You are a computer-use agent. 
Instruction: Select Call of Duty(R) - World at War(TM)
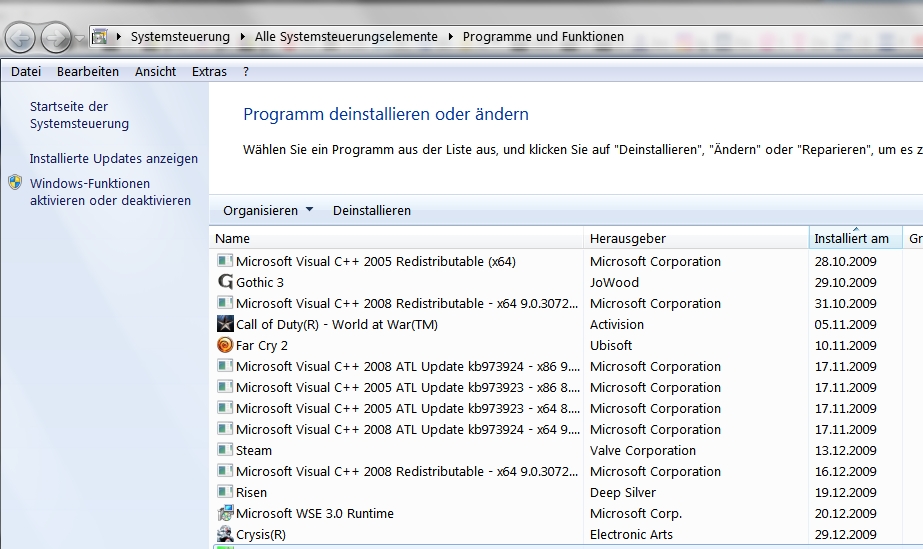(x=337, y=325)
